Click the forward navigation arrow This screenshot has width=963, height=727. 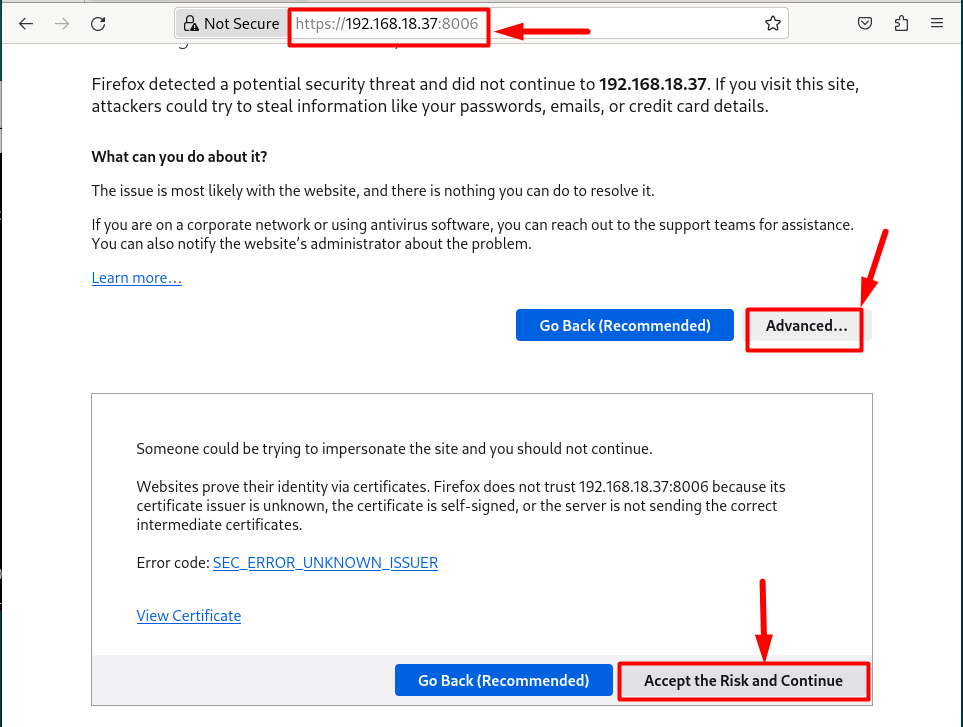tap(62, 24)
